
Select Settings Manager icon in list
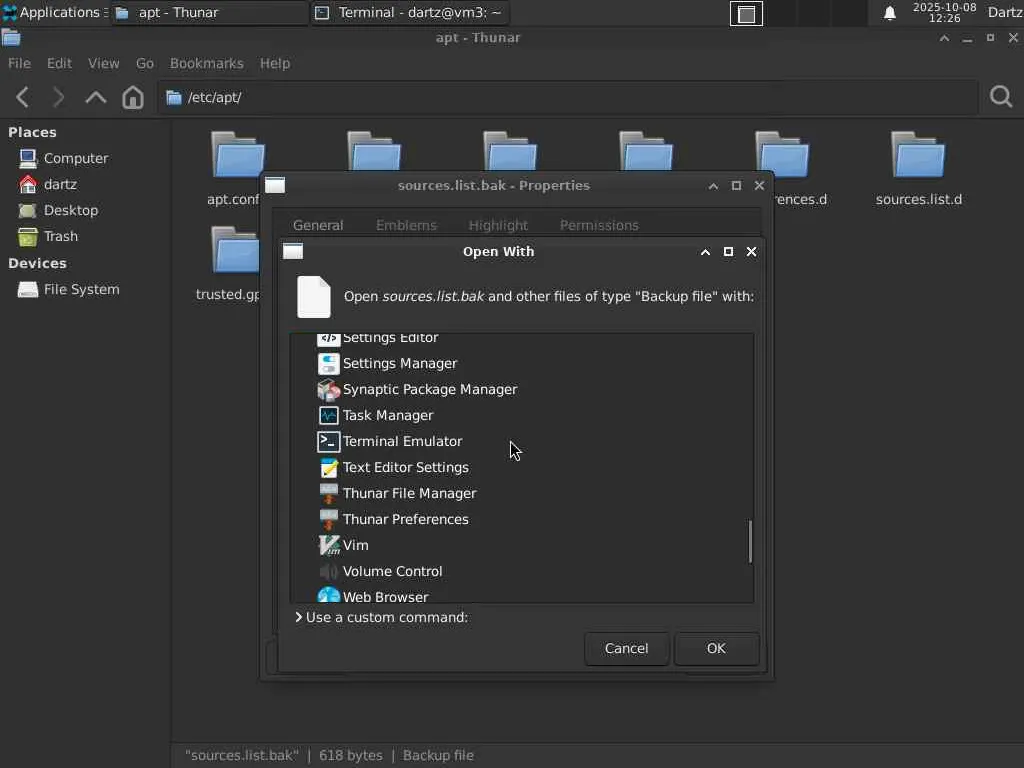click(x=328, y=364)
